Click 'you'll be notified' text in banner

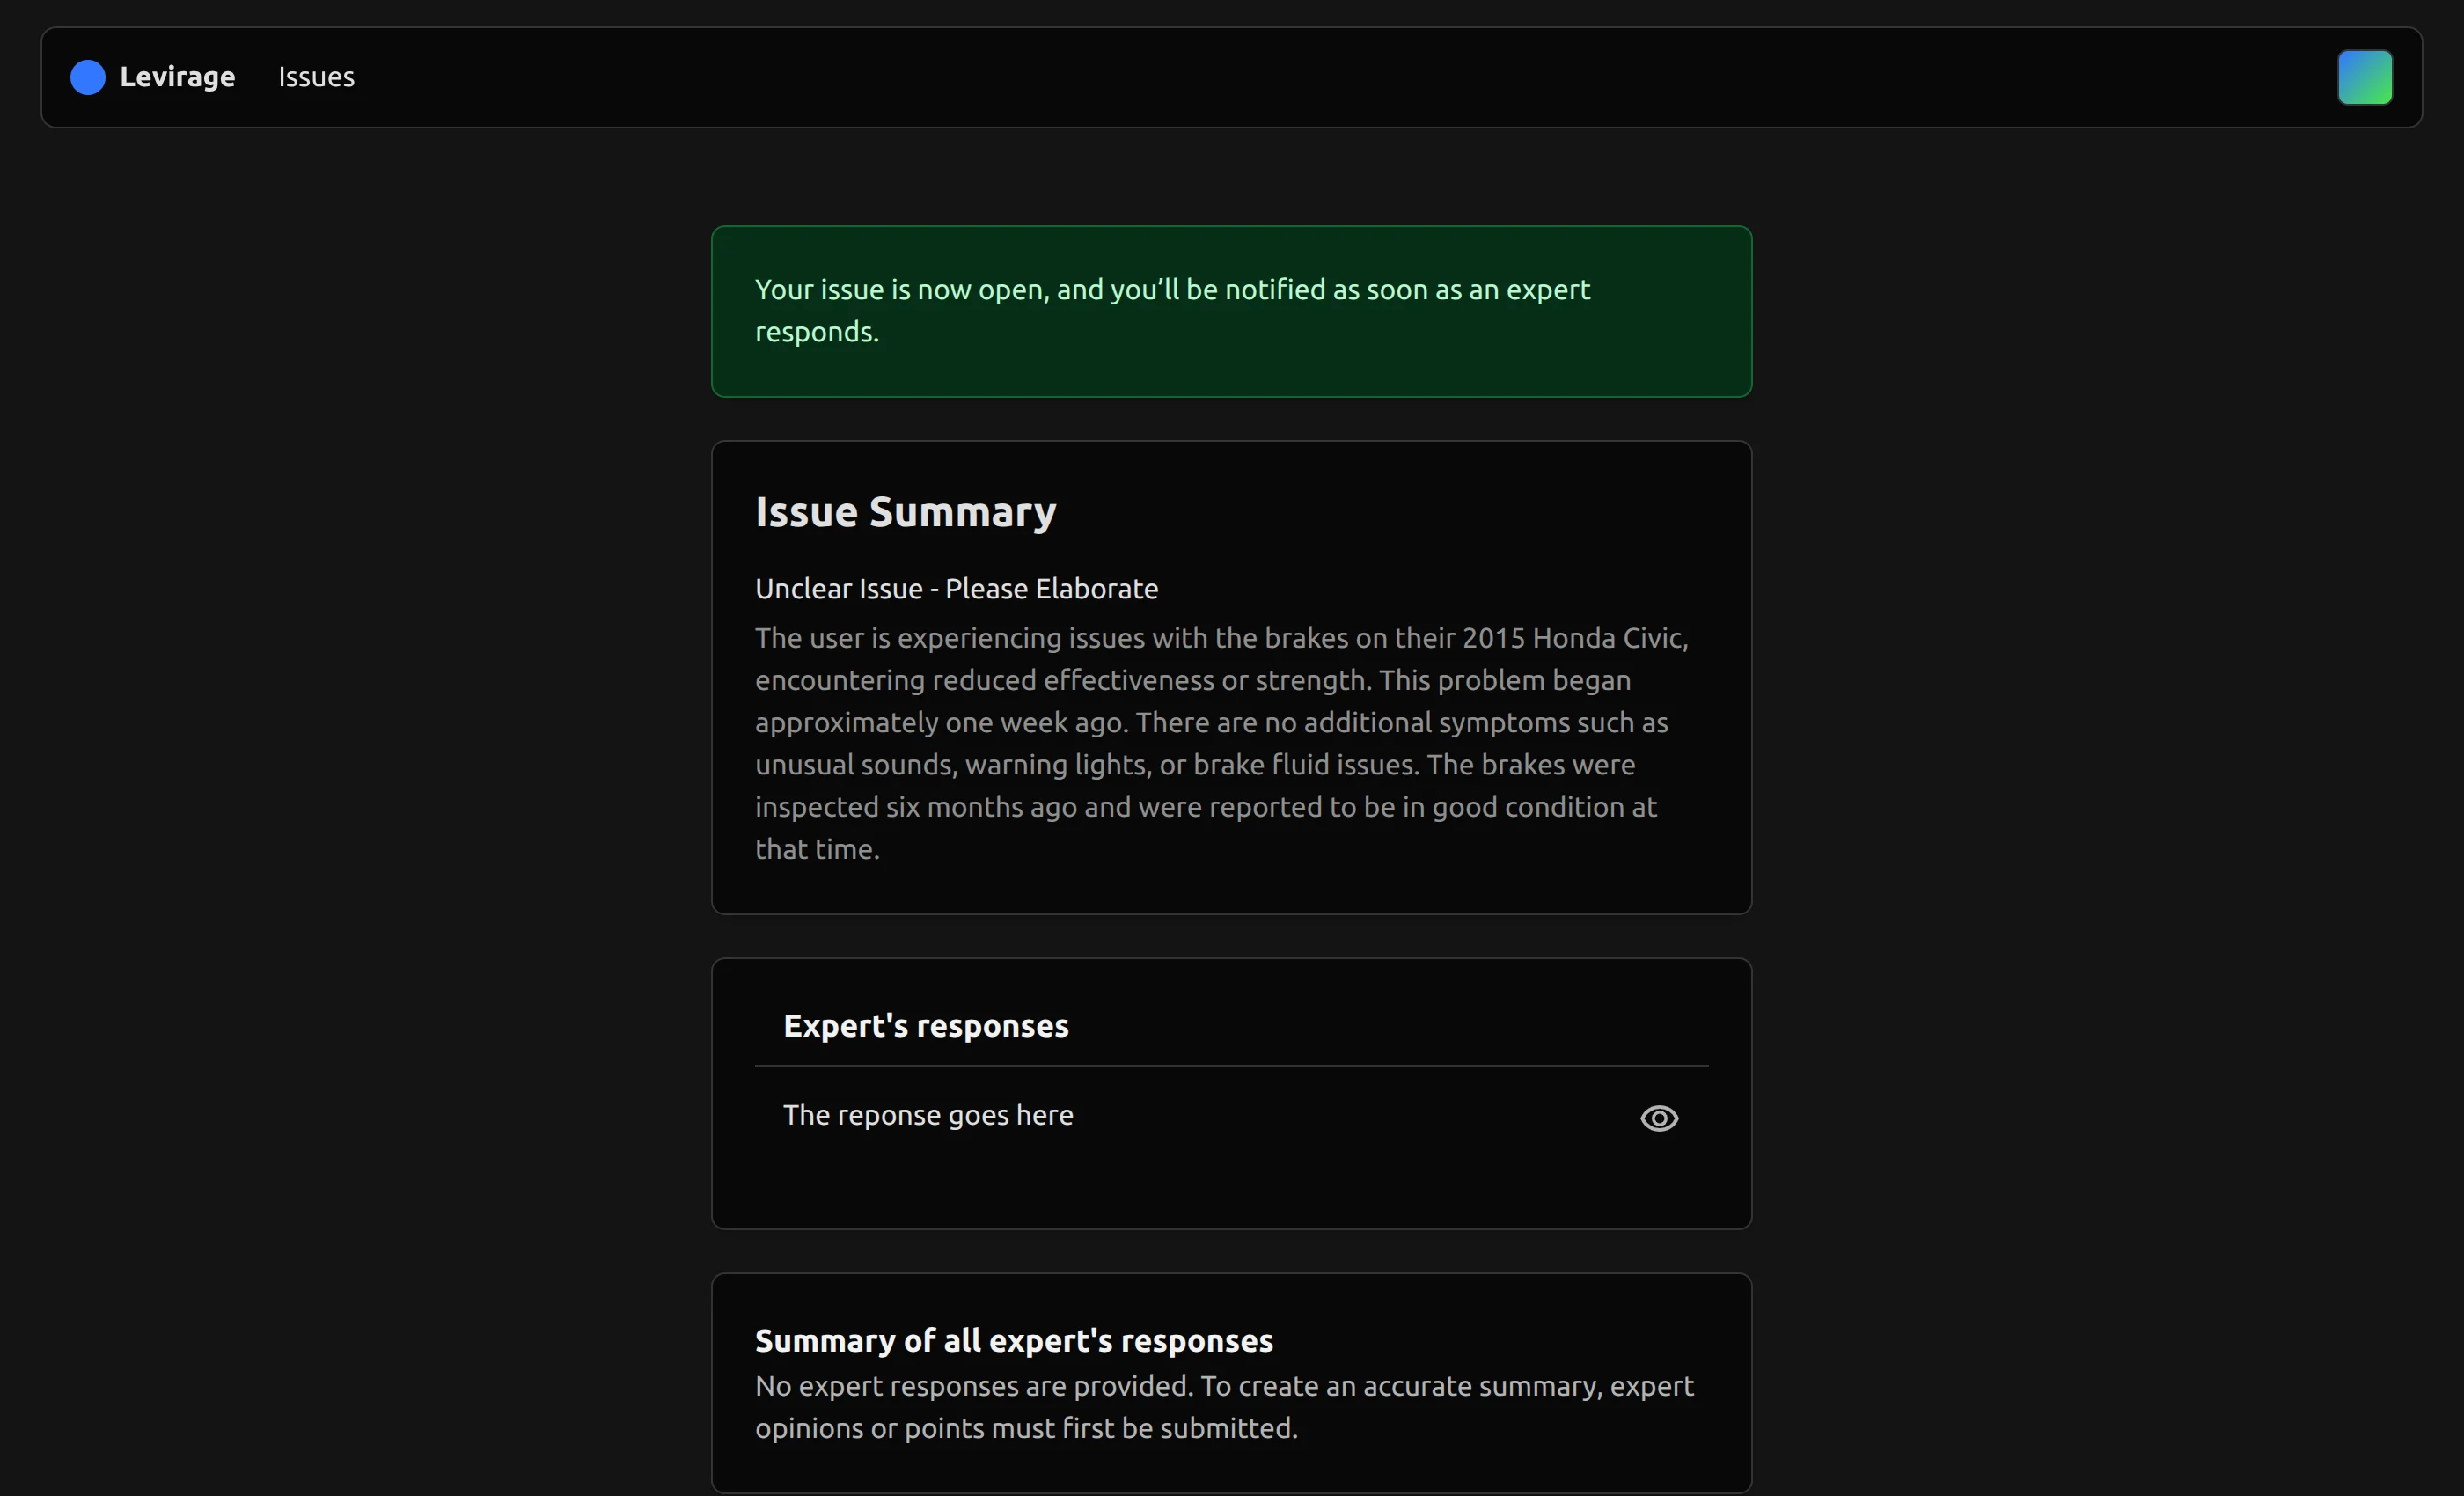pyautogui.click(x=1218, y=290)
